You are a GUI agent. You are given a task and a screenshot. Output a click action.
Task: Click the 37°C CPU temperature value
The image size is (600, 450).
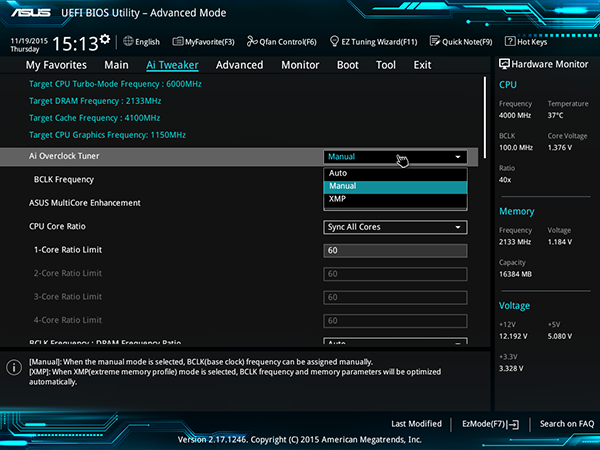click(555, 115)
